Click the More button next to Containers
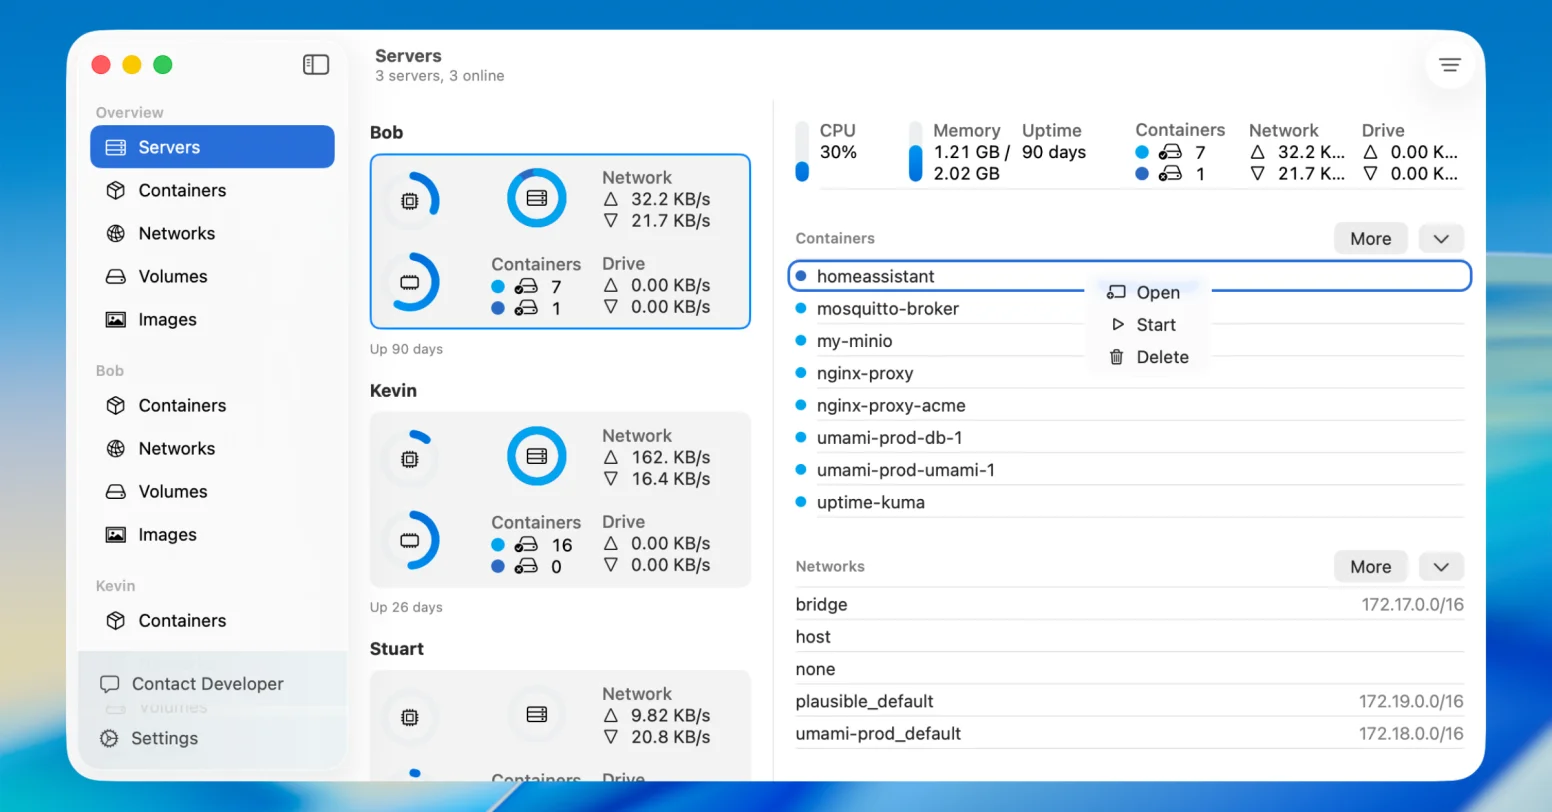 [1370, 239]
